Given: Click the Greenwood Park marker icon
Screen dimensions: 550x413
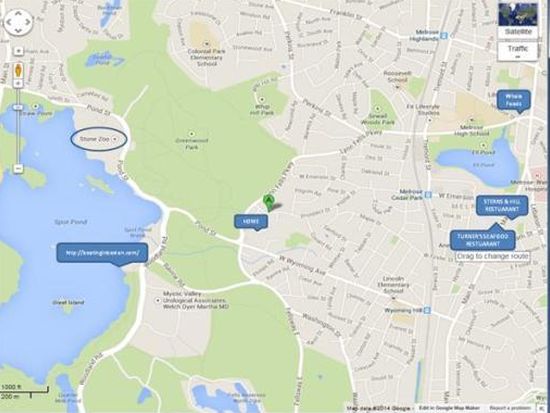Looking at the screenshot, I should pos(192,134).
